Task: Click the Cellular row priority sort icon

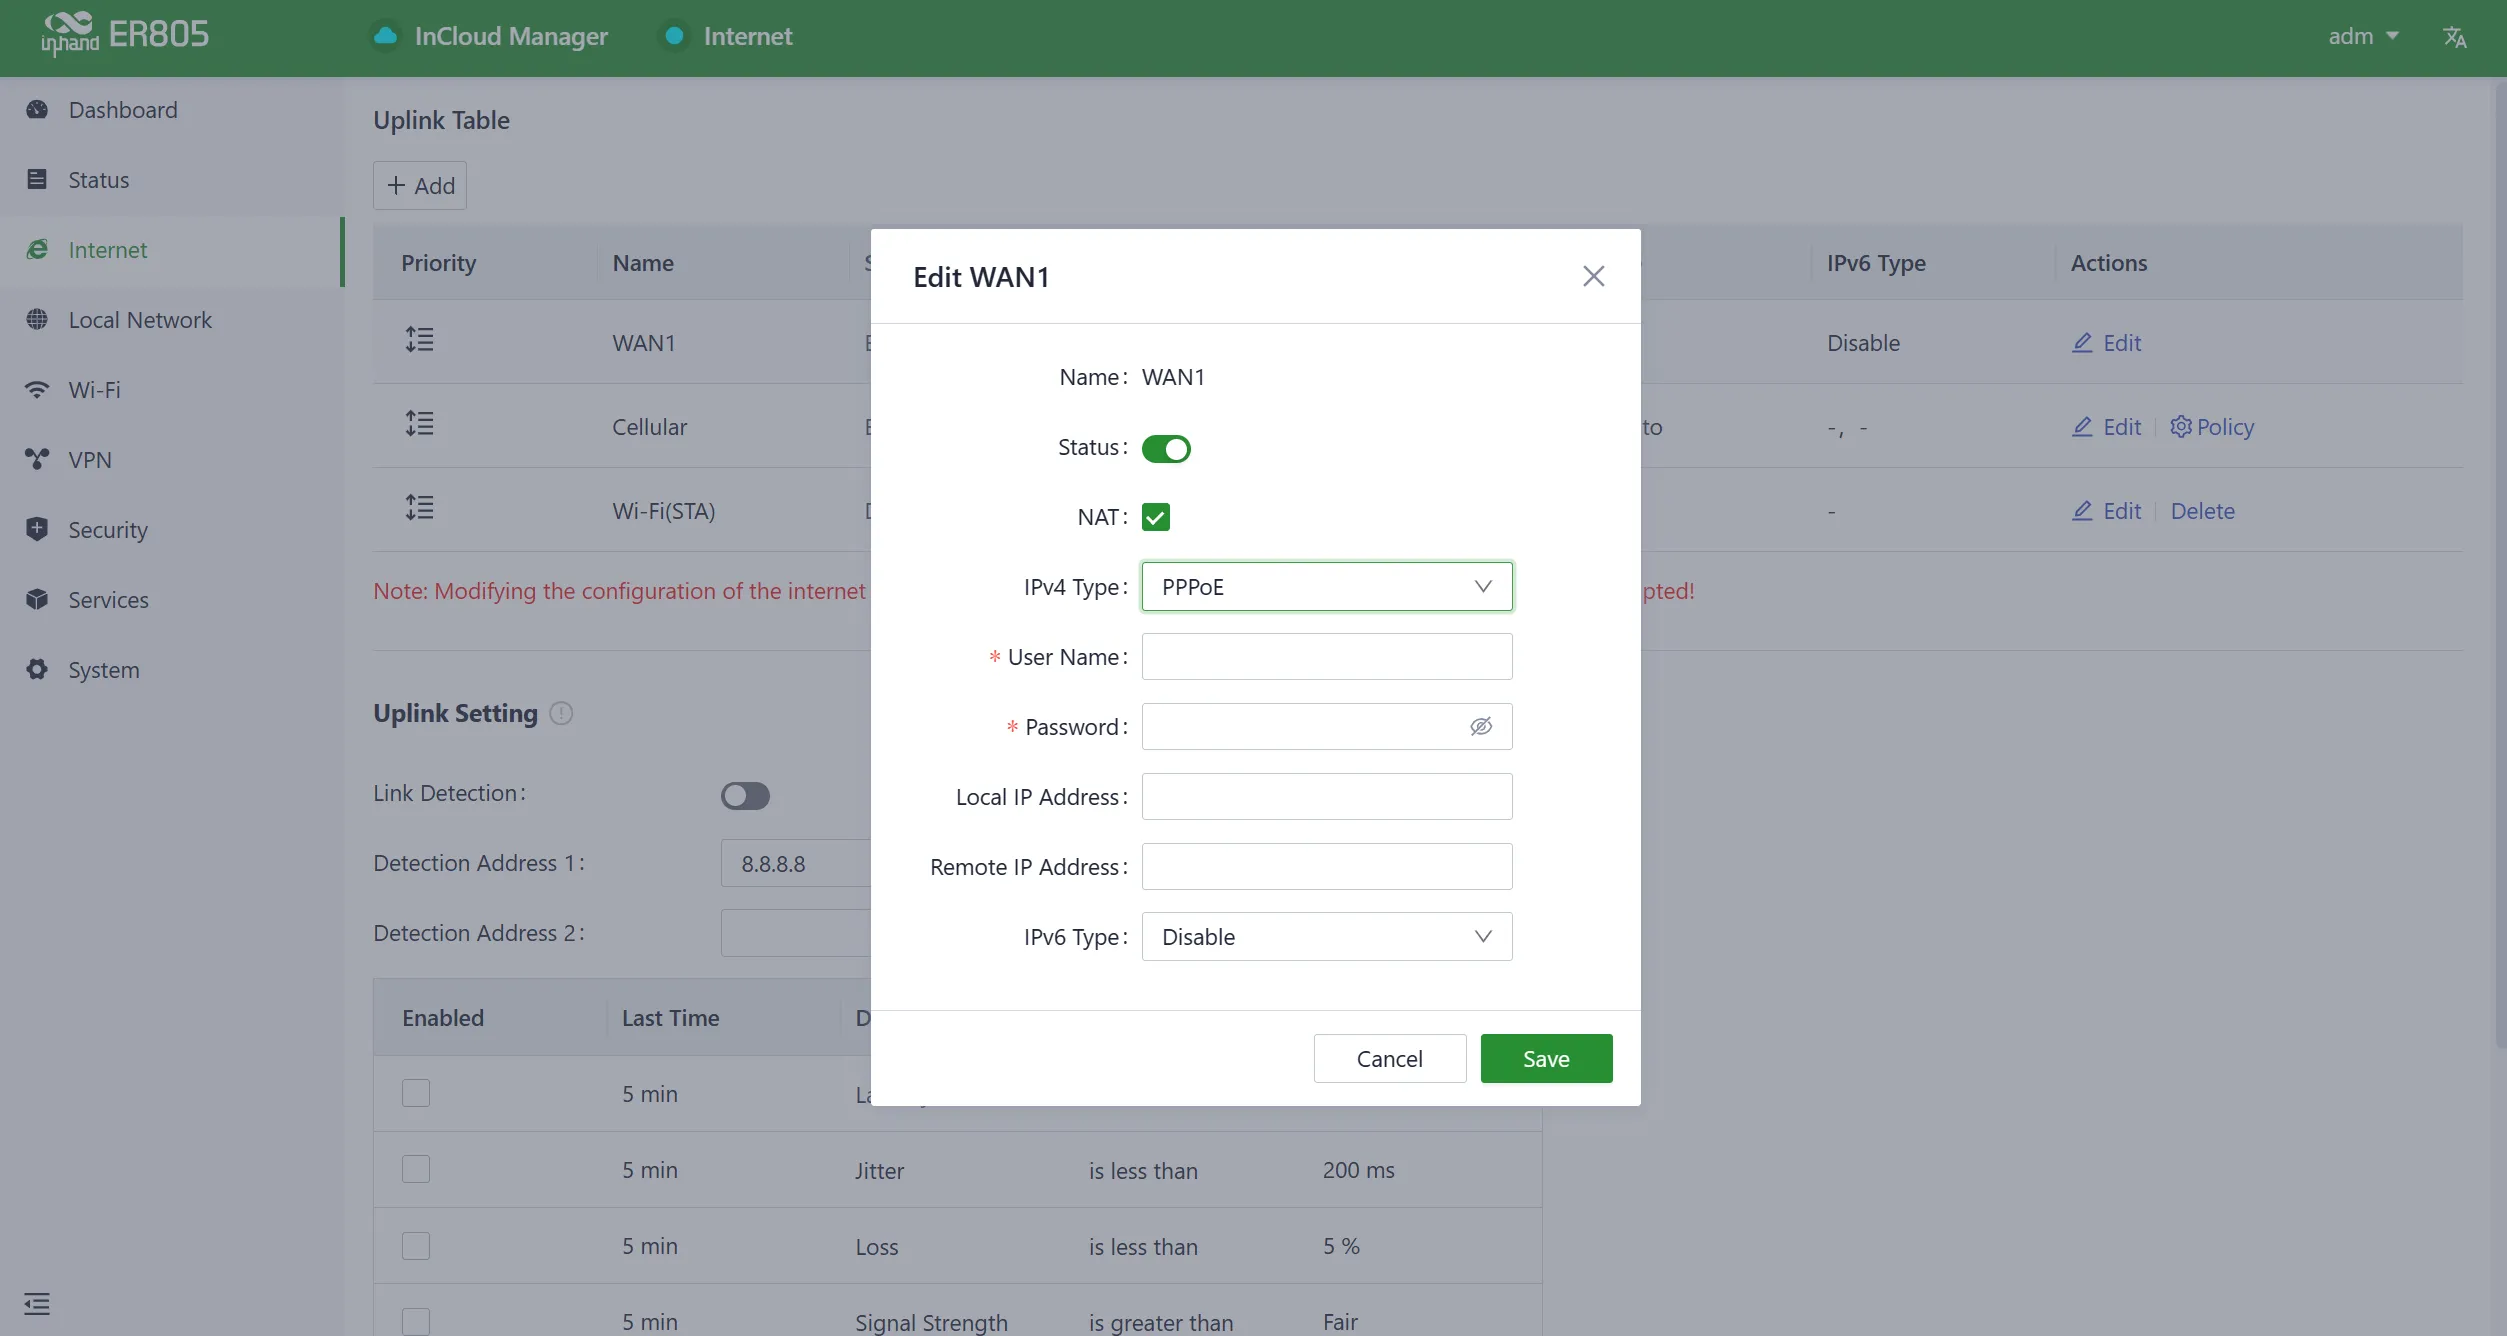Action: click(419, 424)
